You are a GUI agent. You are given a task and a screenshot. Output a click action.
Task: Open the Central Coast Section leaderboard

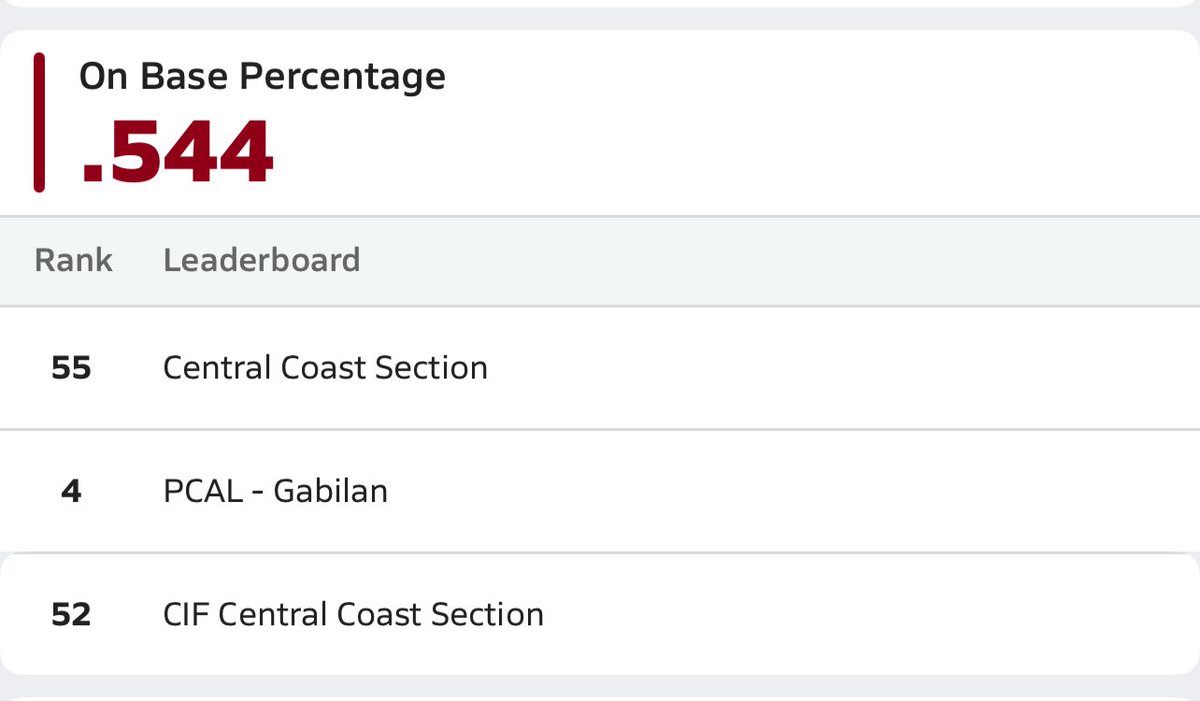(325, 368)
